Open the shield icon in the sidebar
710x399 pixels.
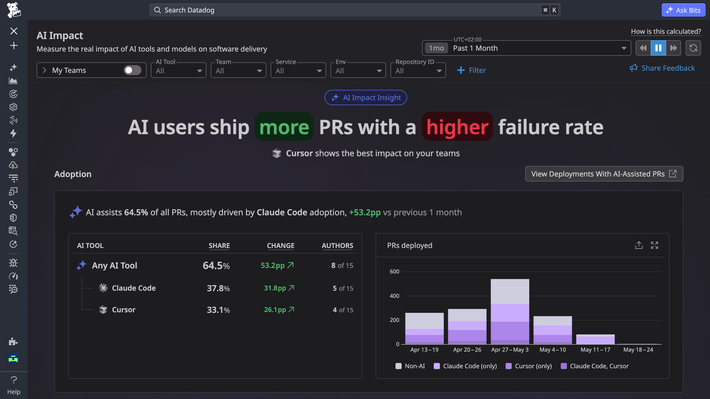click(x=13, y=218)
